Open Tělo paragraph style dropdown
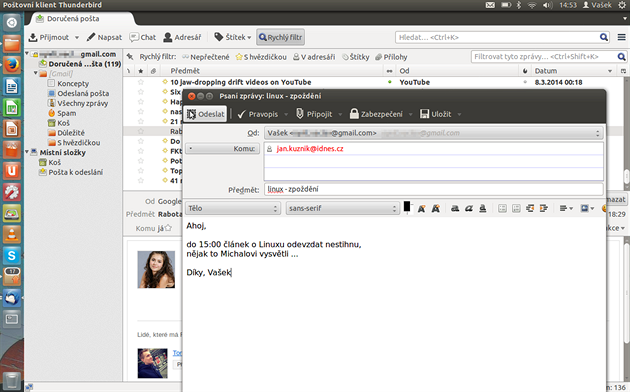The height and width of the screenshot is (392, 630). tap(233, 208)
